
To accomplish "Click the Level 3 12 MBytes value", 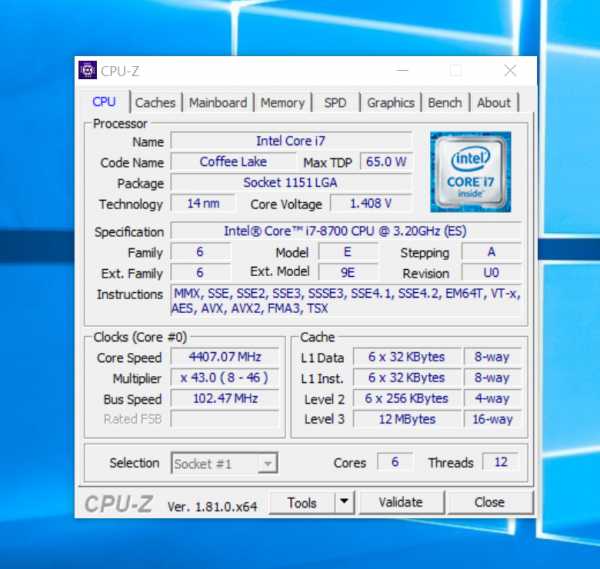I will click(x=407, y=419).
